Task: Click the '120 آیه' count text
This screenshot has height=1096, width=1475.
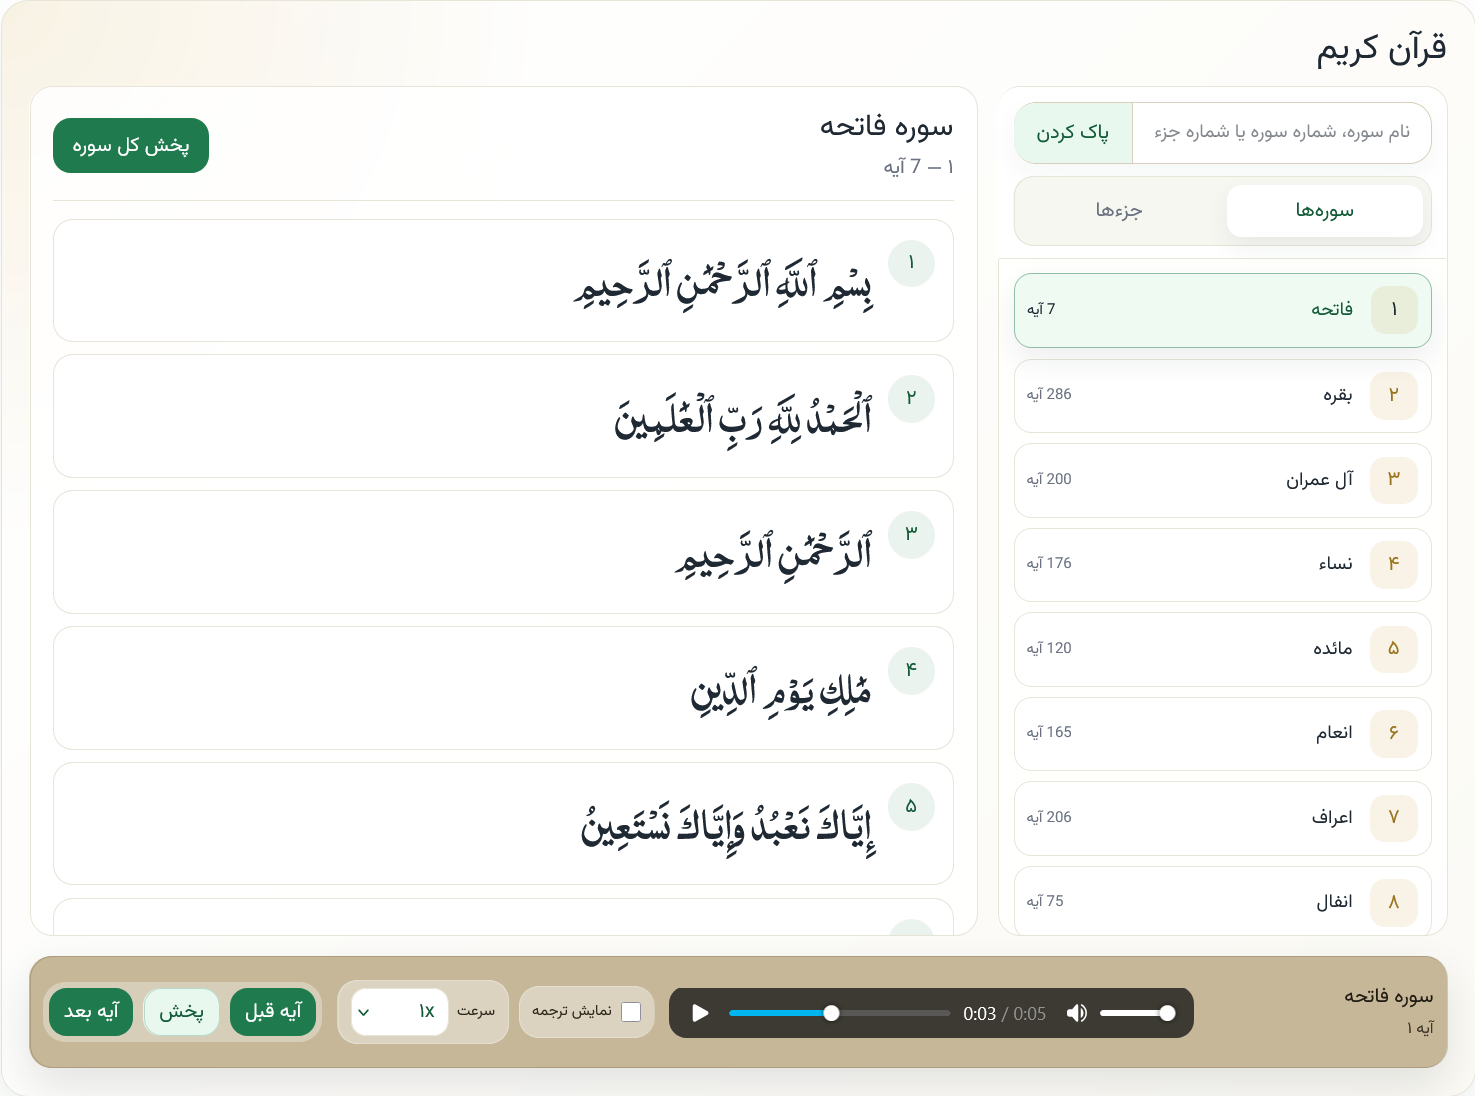Action: click(x=1049, y=649)
